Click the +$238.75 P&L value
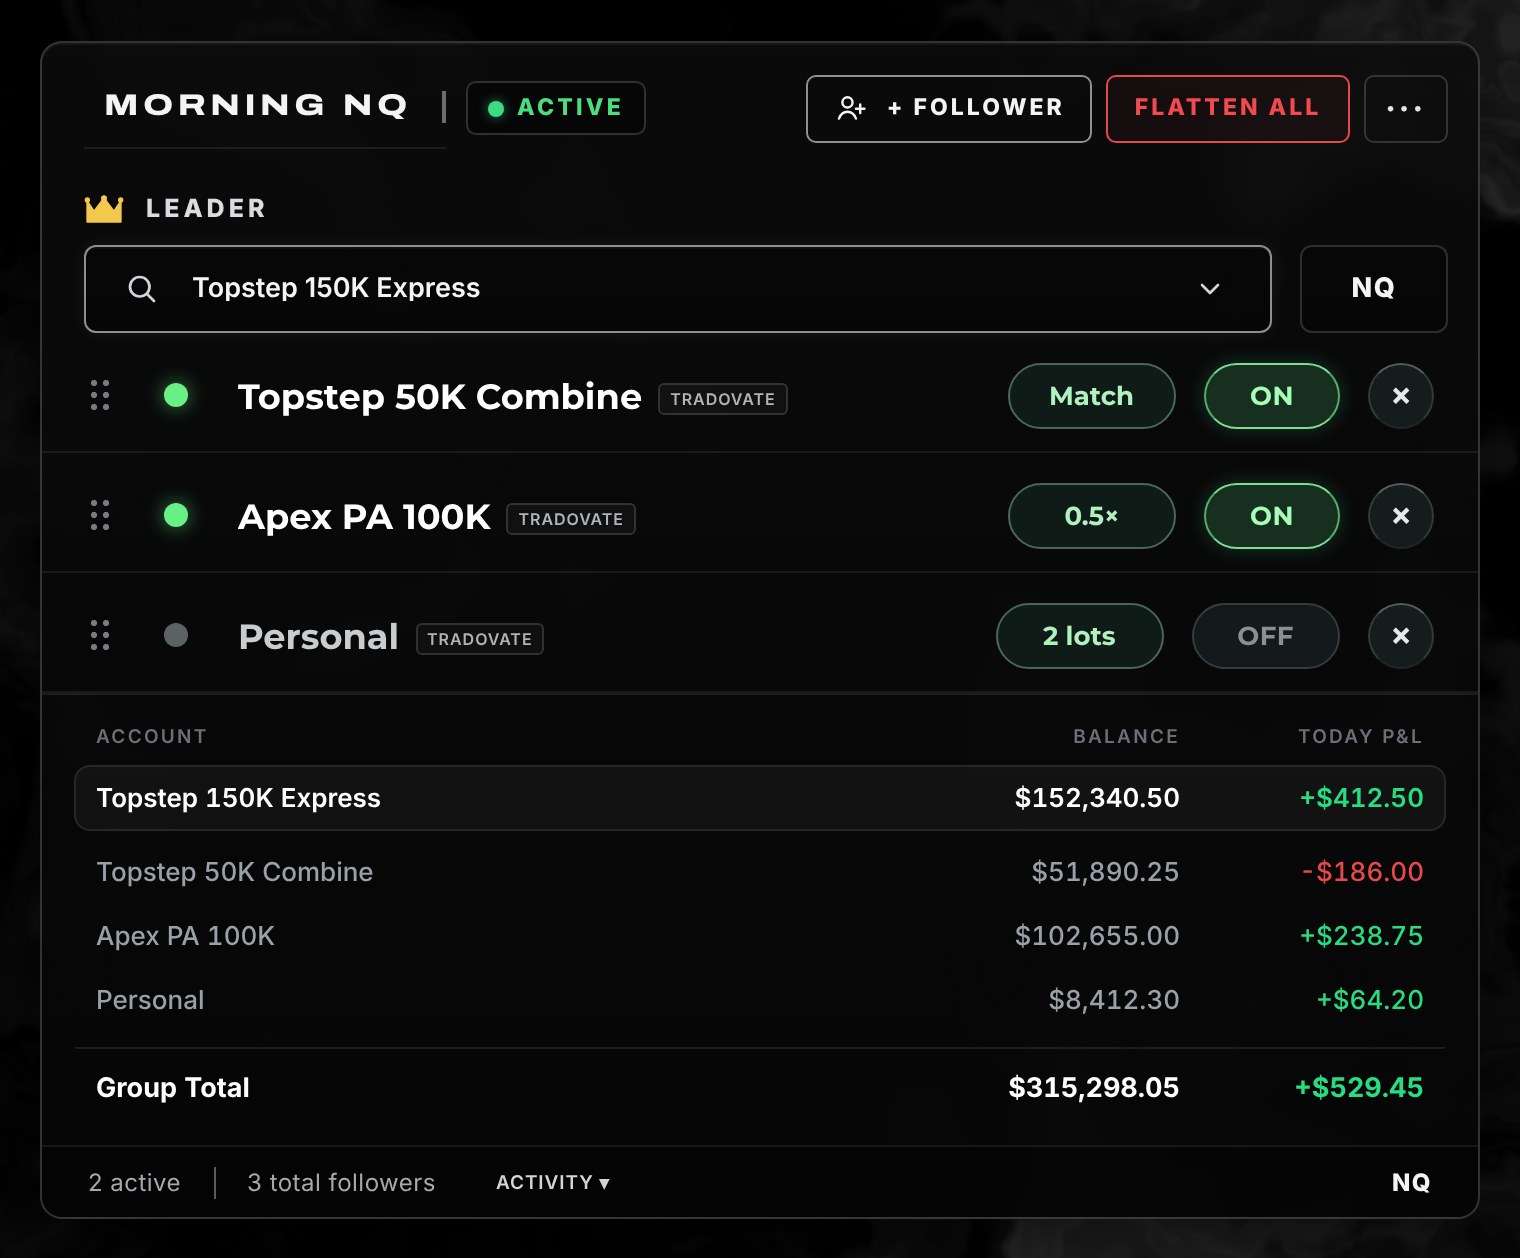 click(1361, 936)
